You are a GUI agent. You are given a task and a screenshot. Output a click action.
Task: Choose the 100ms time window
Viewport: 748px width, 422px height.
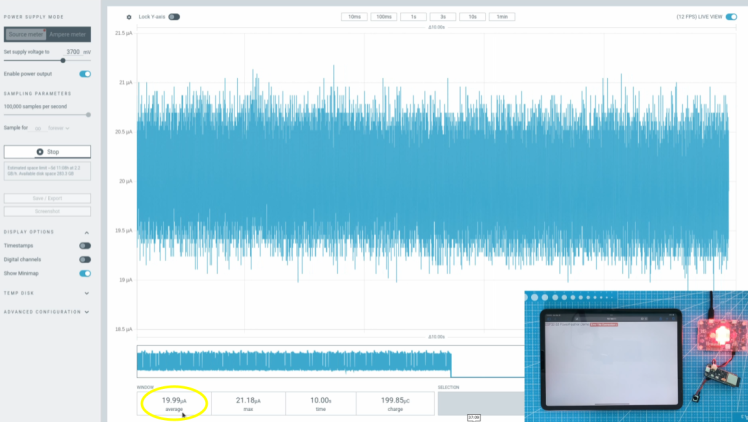(384, 17)
